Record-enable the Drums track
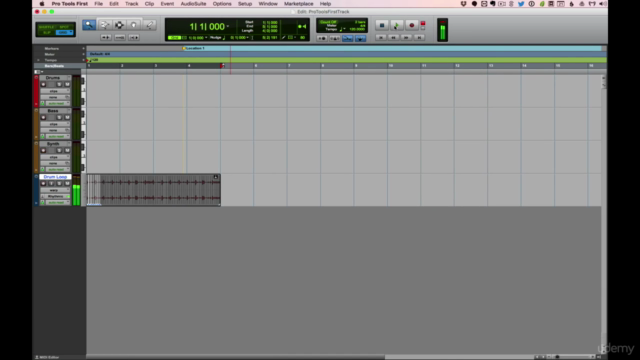 pos(43,84)
